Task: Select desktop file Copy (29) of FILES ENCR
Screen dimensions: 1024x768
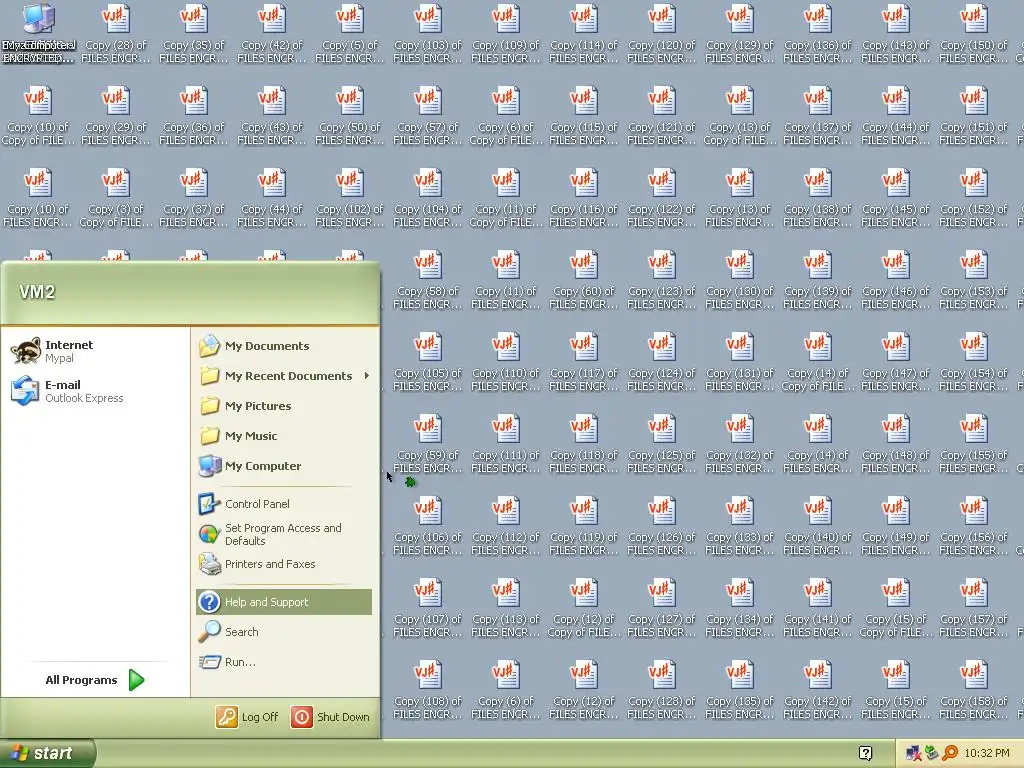Action: pyautogui.click(x=116, y=117)
